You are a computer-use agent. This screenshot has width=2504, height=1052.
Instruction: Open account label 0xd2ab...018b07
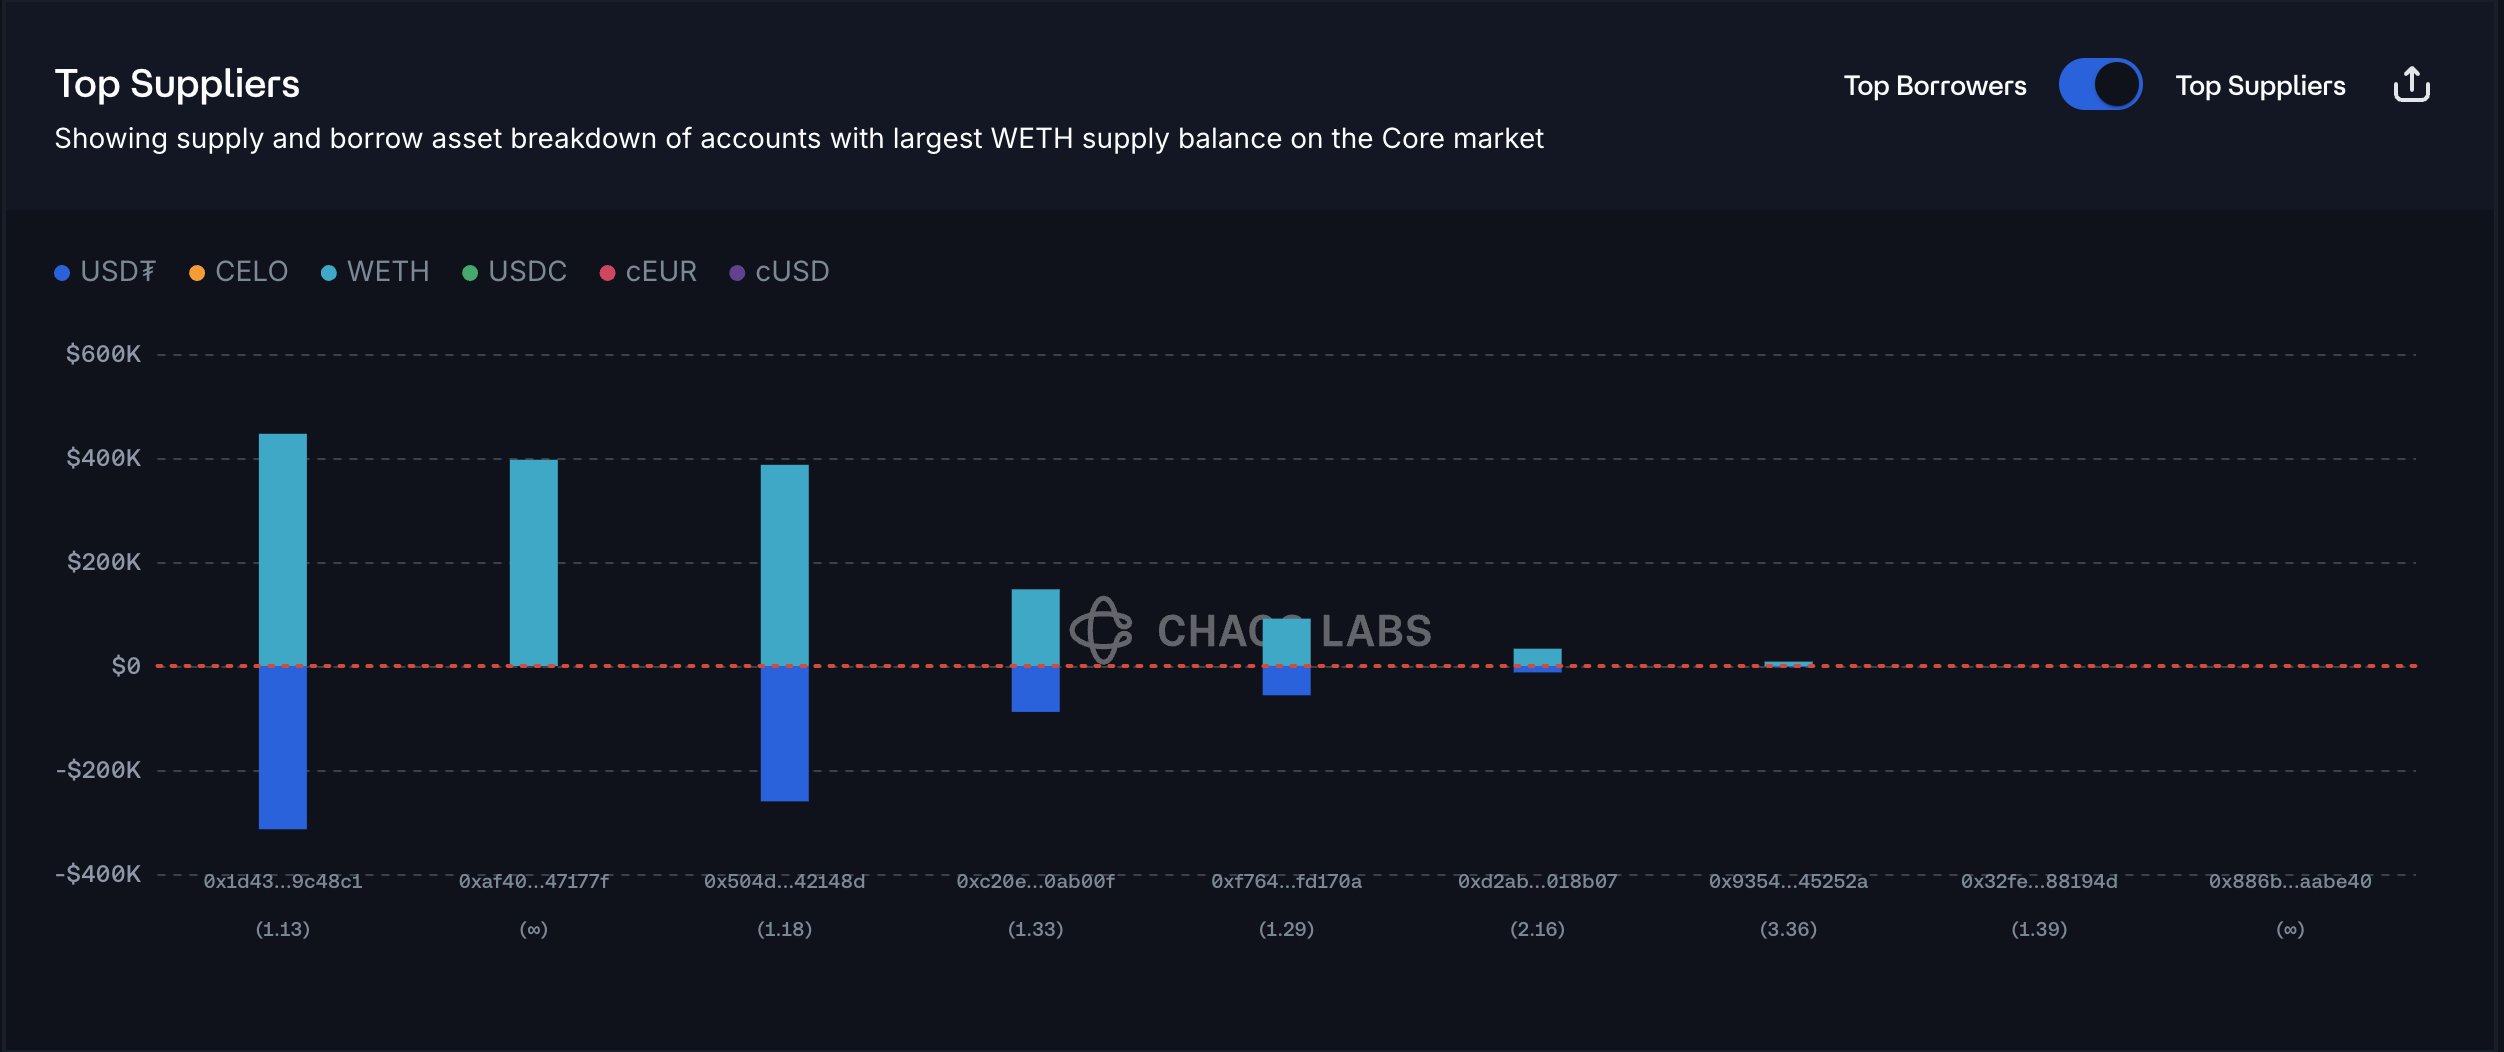click(x=1537, y=881)
